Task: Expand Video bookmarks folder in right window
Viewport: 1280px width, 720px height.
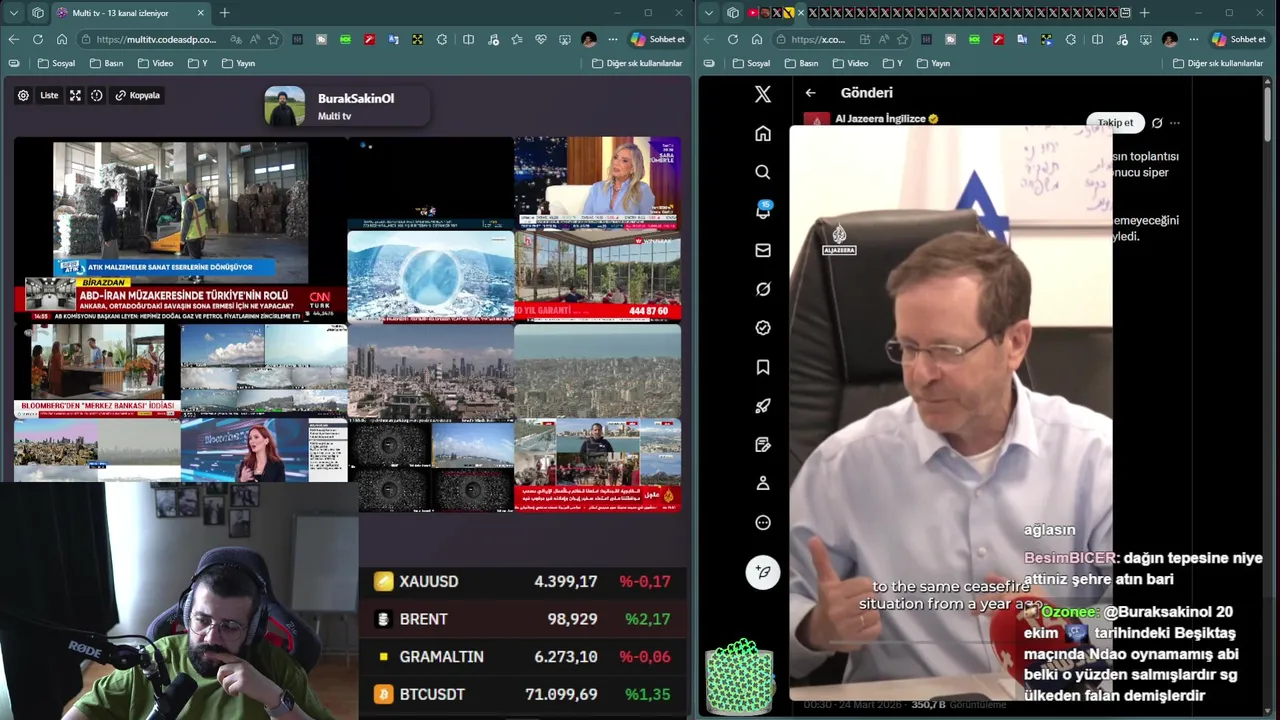Action: [x=851, y=63]
